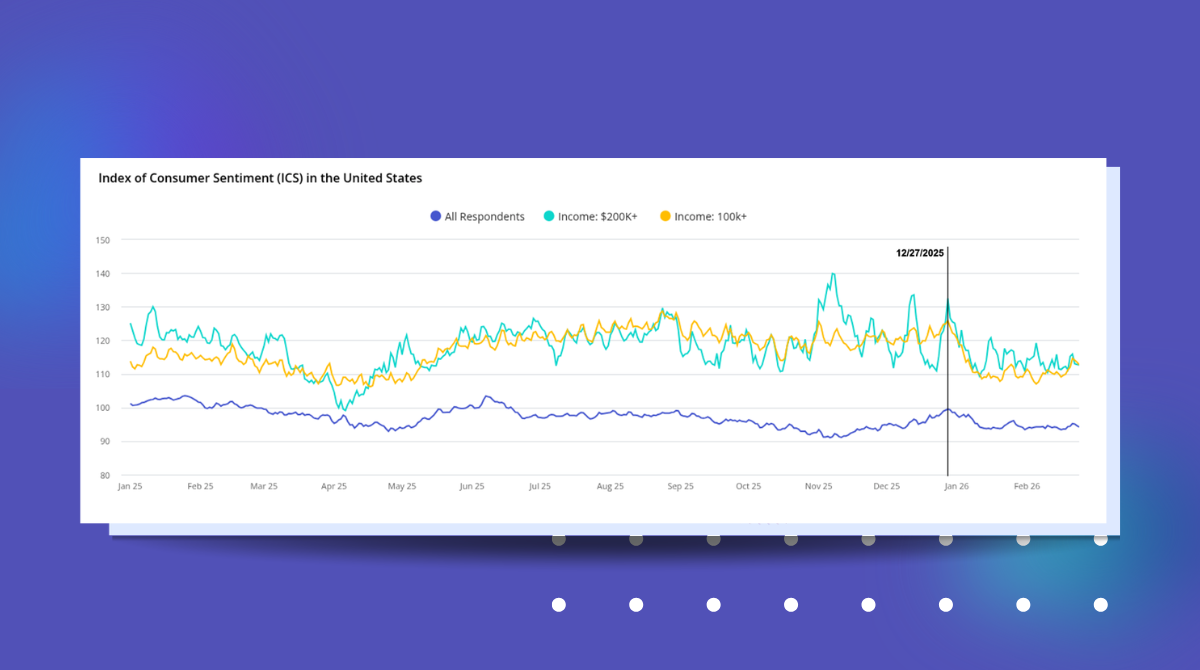Image resolution: width=1200 pixels, height=670 pixels.
Task: Toggle the 'All Respondents' series label
Action: point(484,217)
